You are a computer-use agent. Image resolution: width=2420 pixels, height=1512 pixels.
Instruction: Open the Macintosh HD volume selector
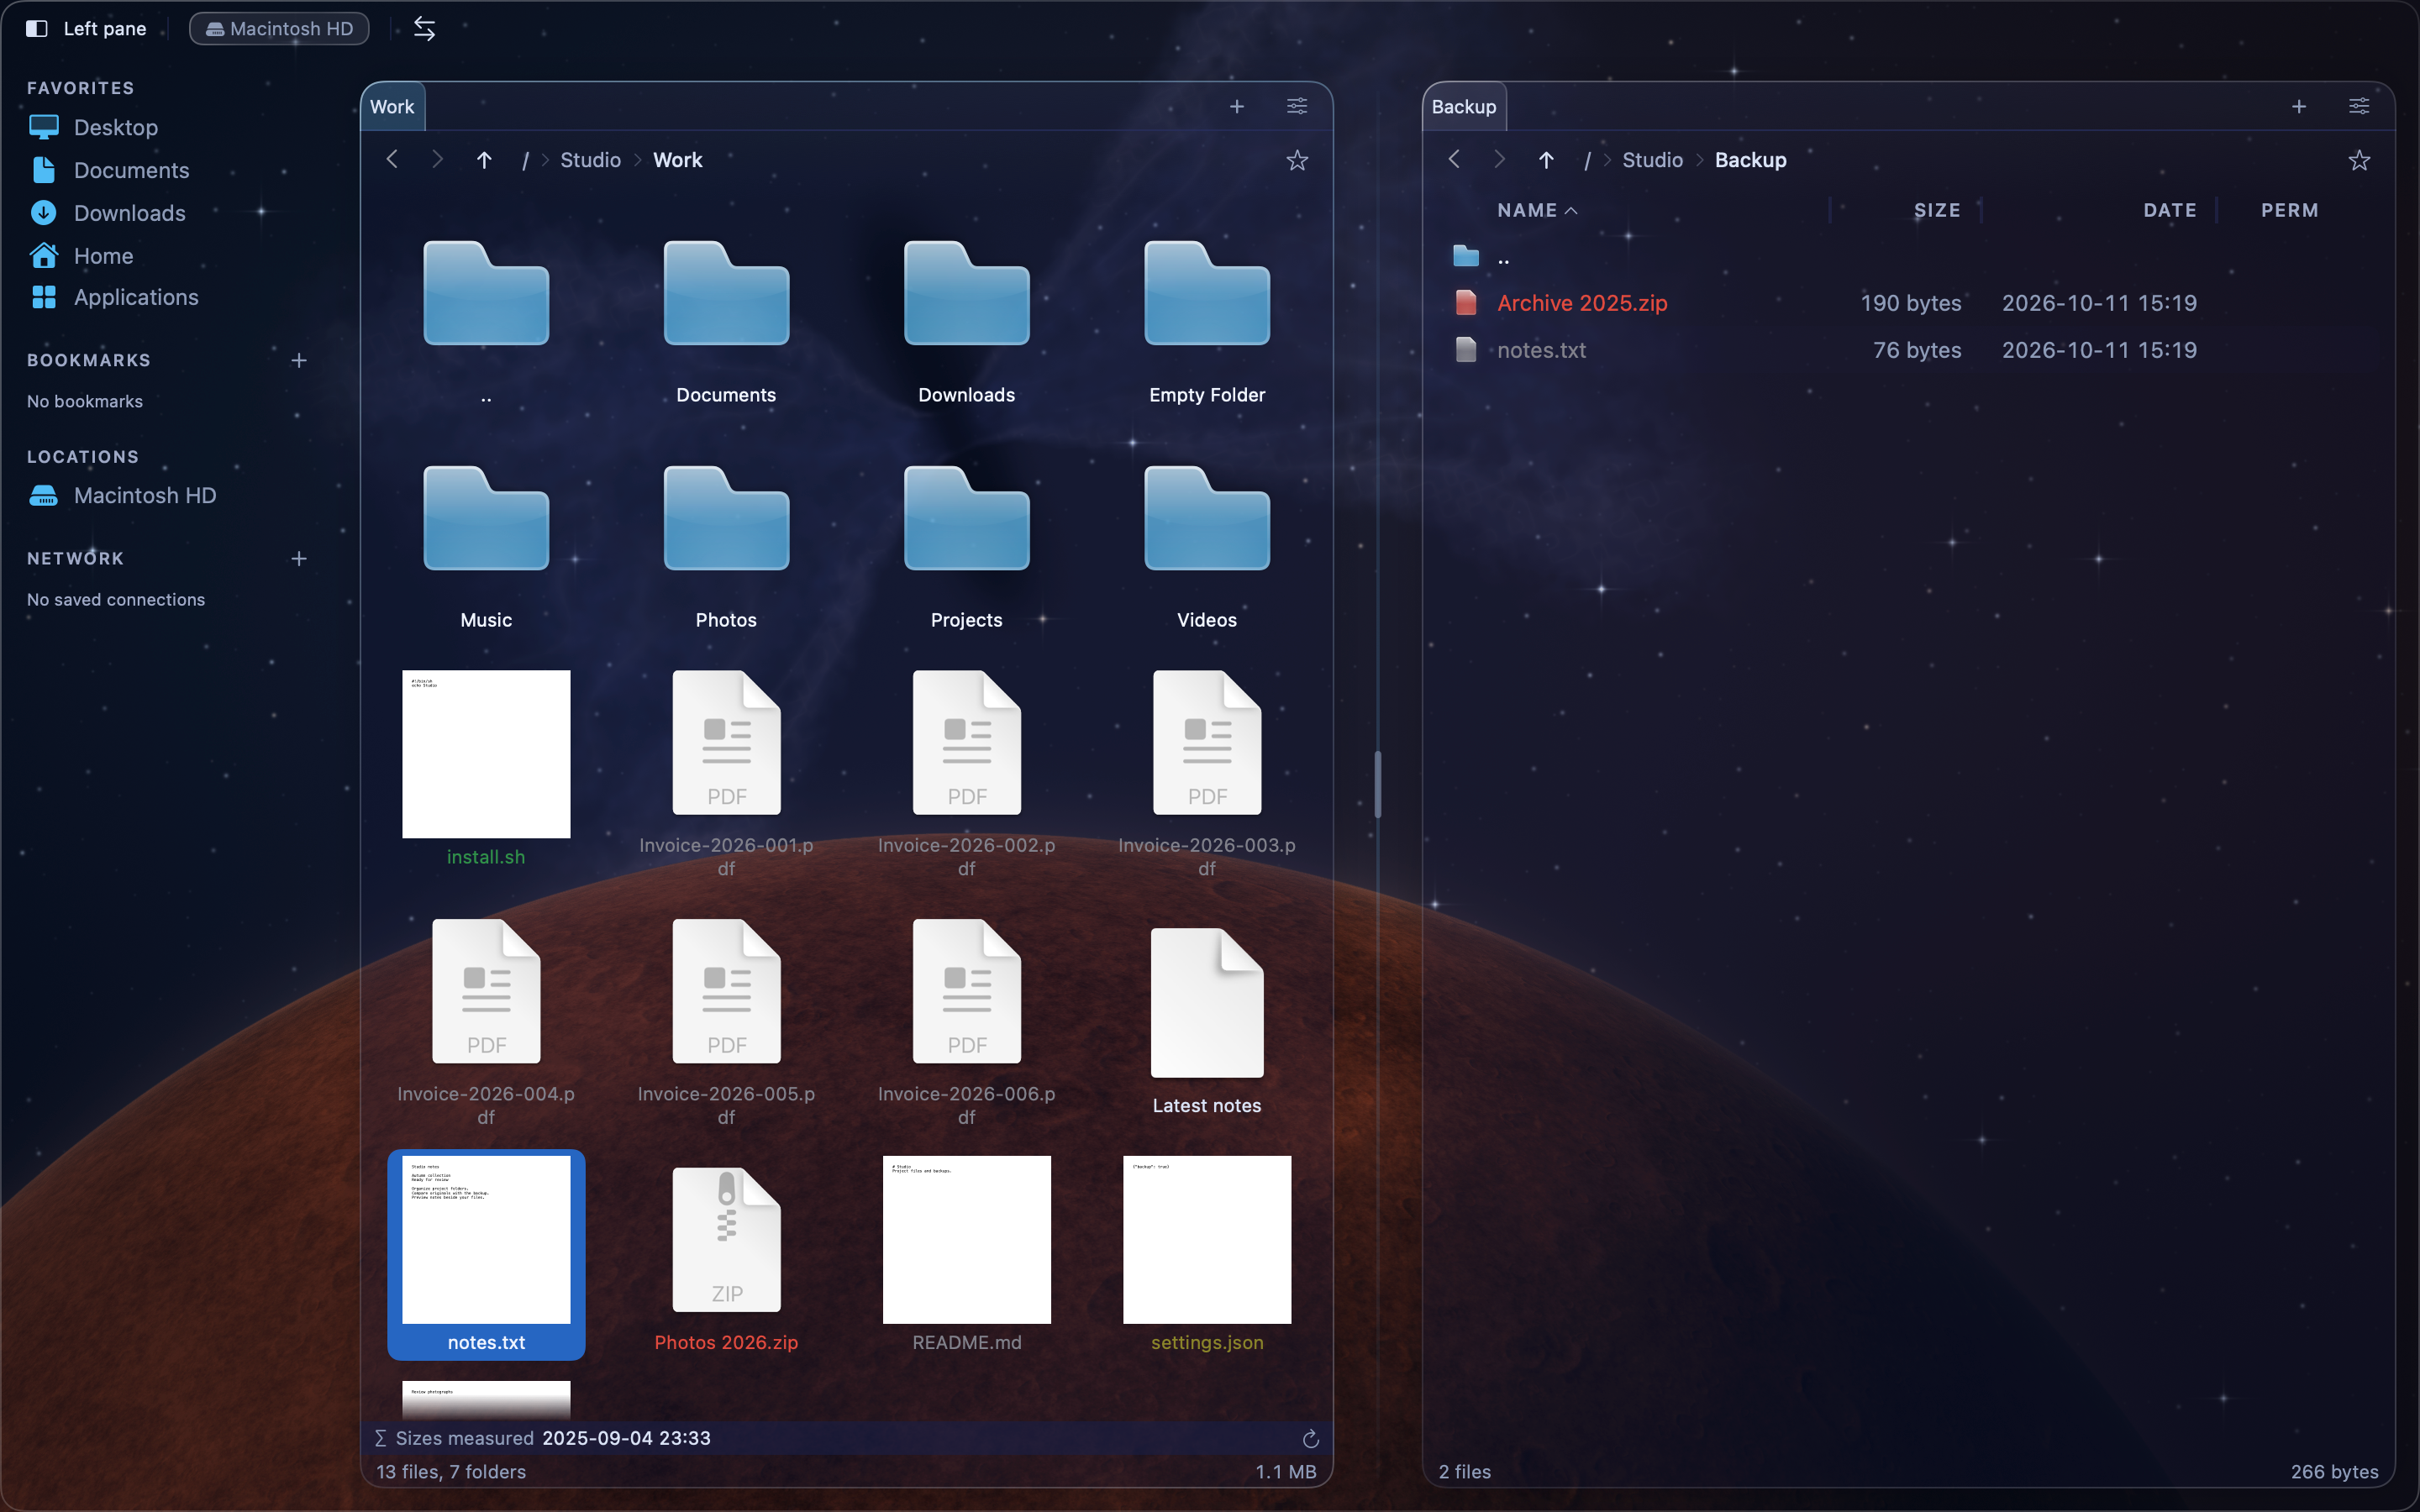click(279, 28)
